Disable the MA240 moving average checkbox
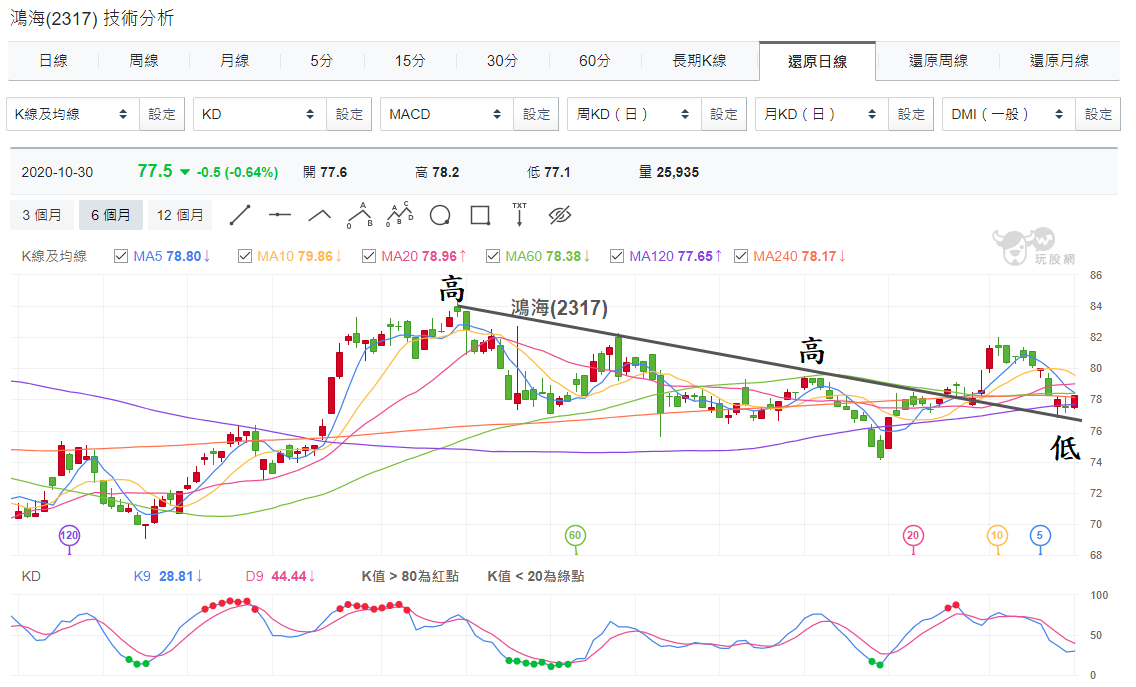1136x687 pixels. [740, 256]
